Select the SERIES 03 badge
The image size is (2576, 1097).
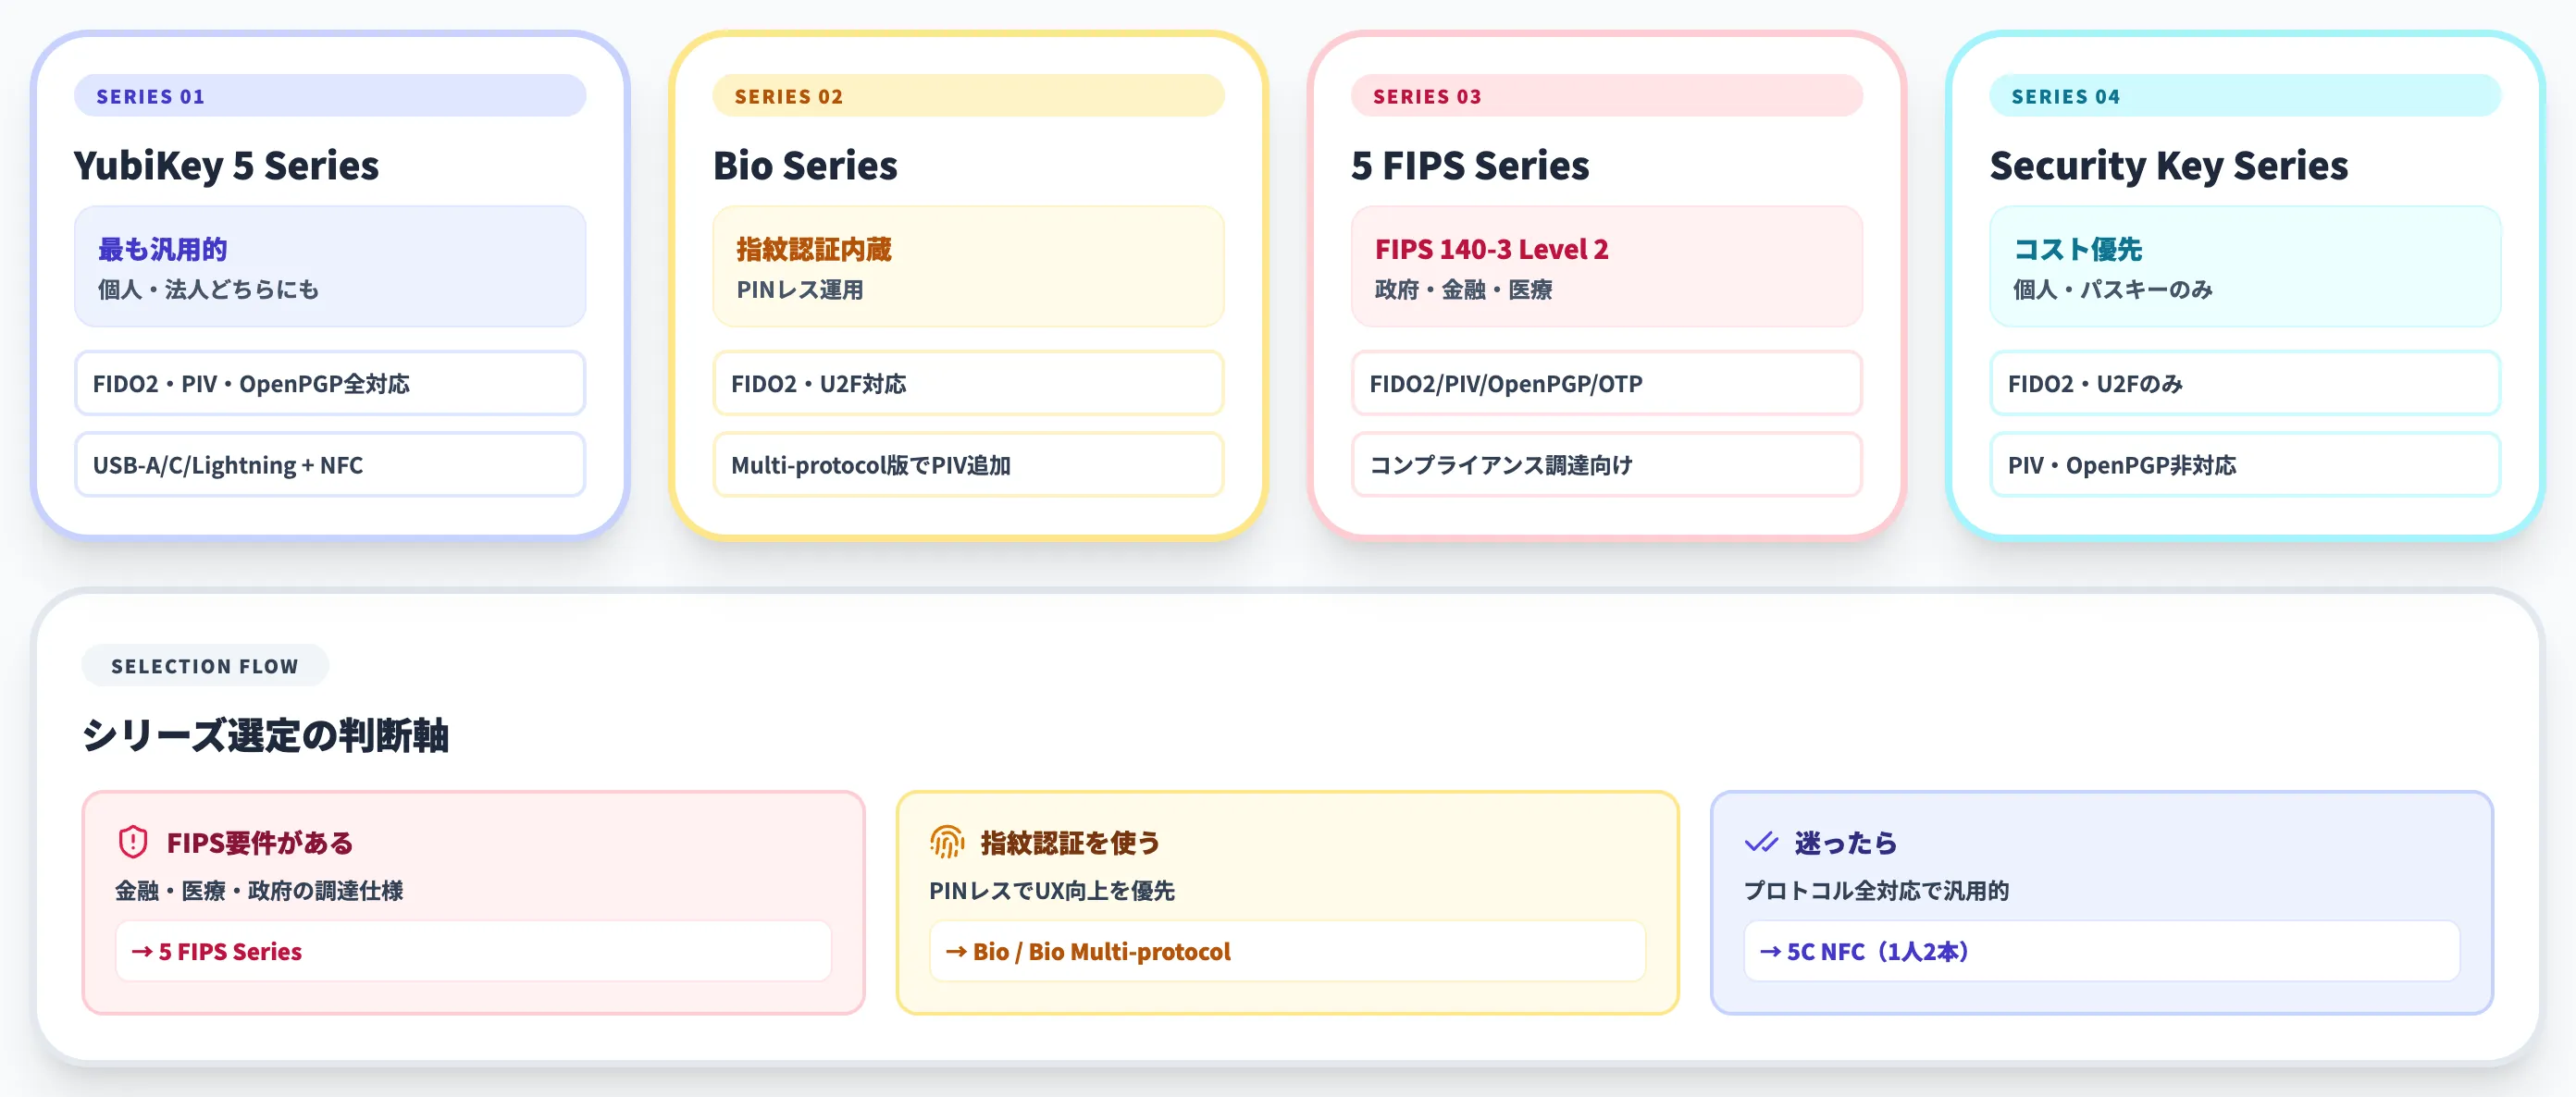1607,96
